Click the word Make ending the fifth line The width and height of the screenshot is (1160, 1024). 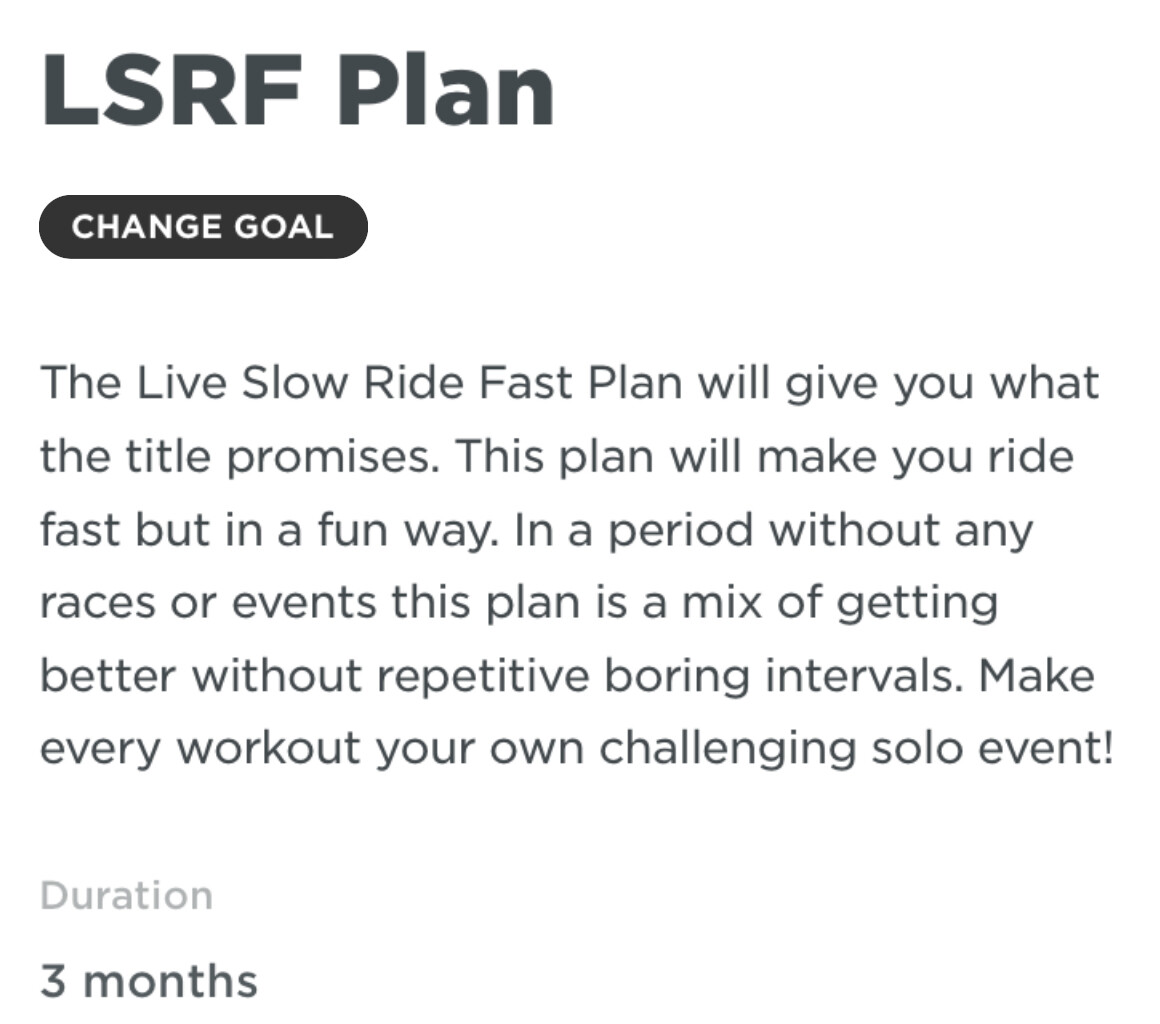(1036, 676)
